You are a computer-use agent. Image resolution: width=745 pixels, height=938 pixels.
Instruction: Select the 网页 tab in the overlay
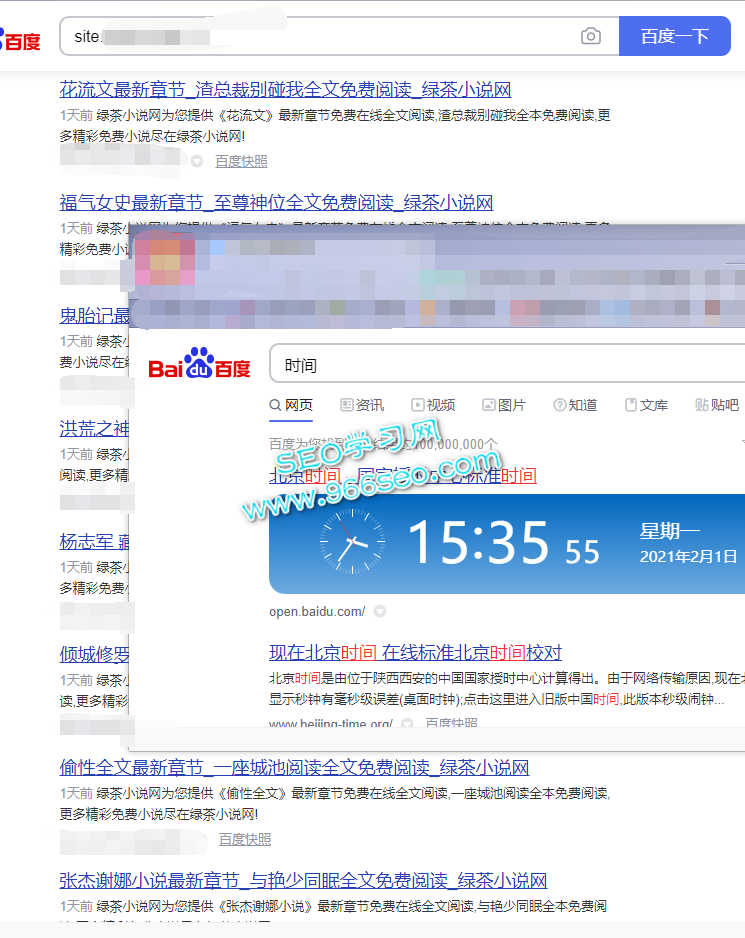tap(291, 406)
